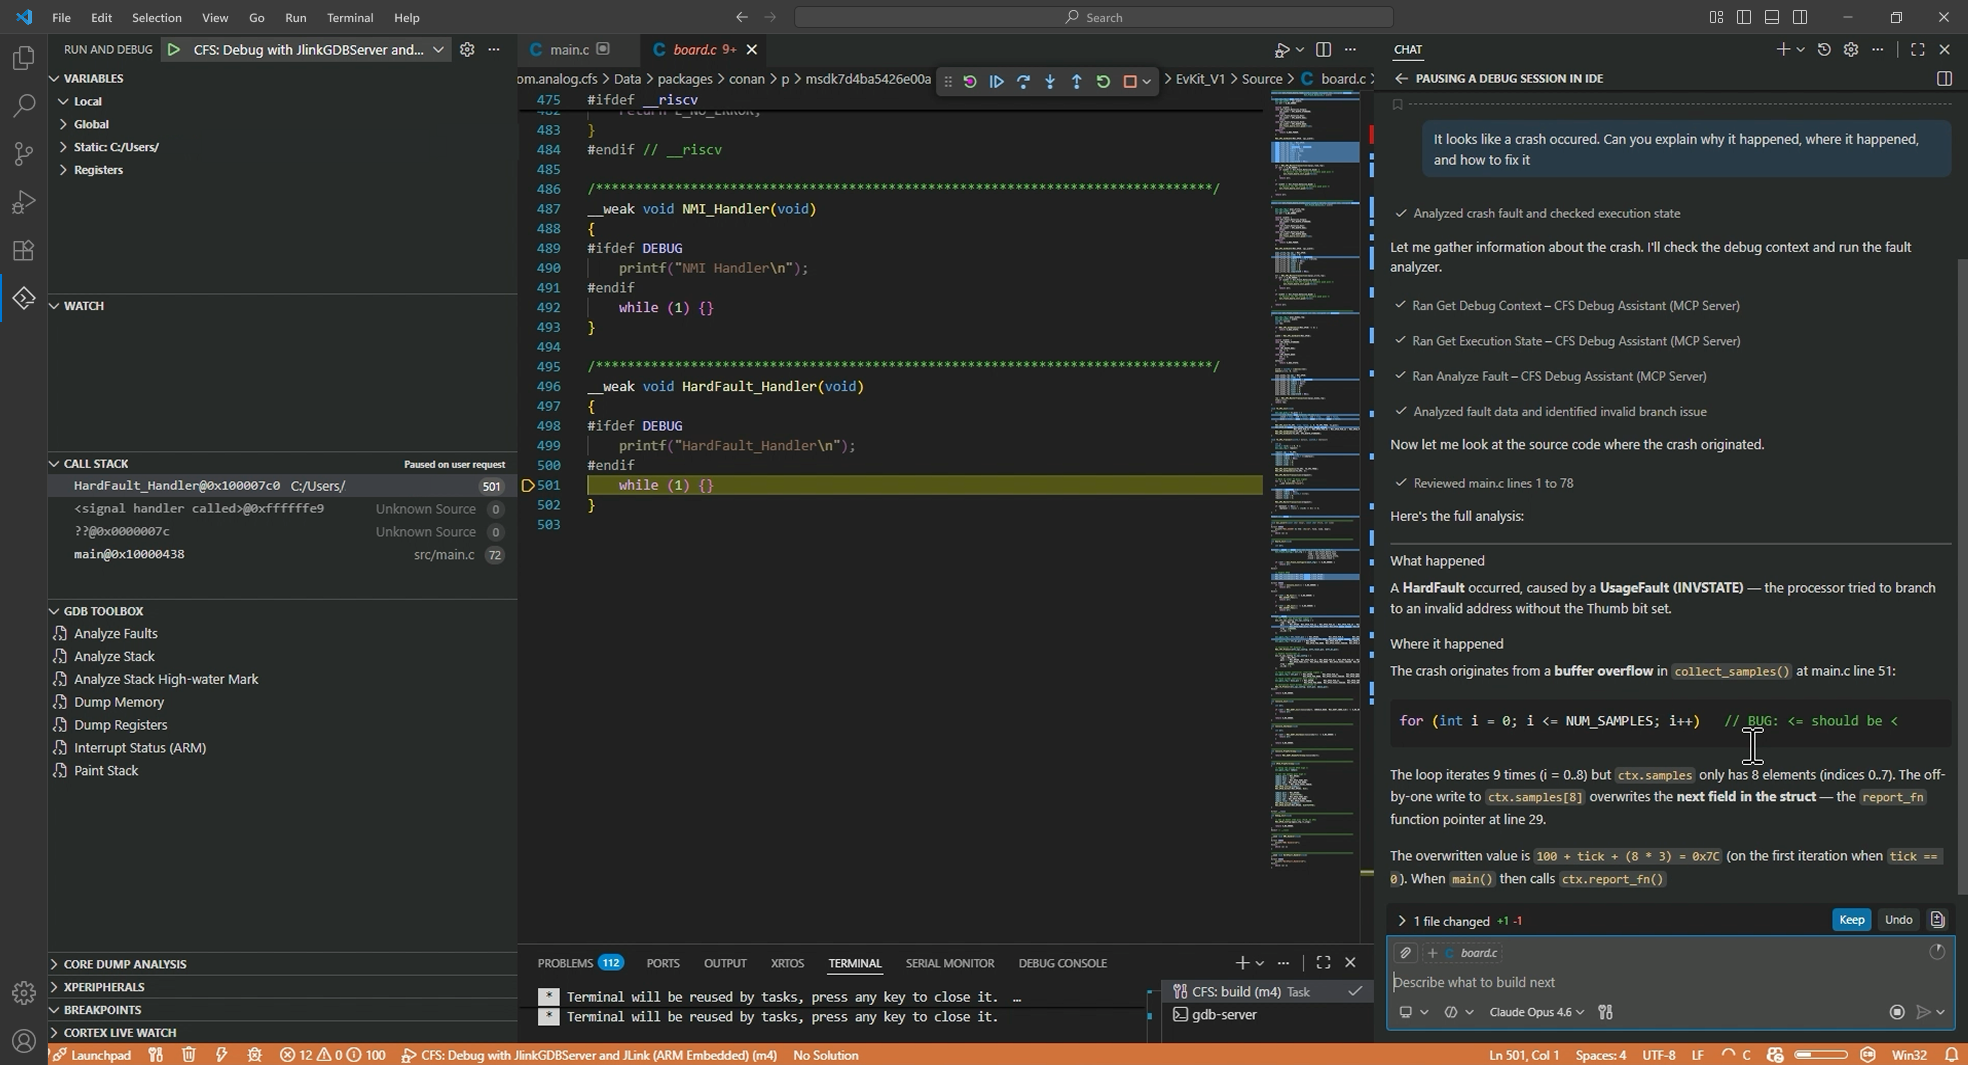Image resolution: width=1968 pixels, height=1065 pixels.
Task: Open Customize Layout button in title bar
Action: [x=1716, y=17]
